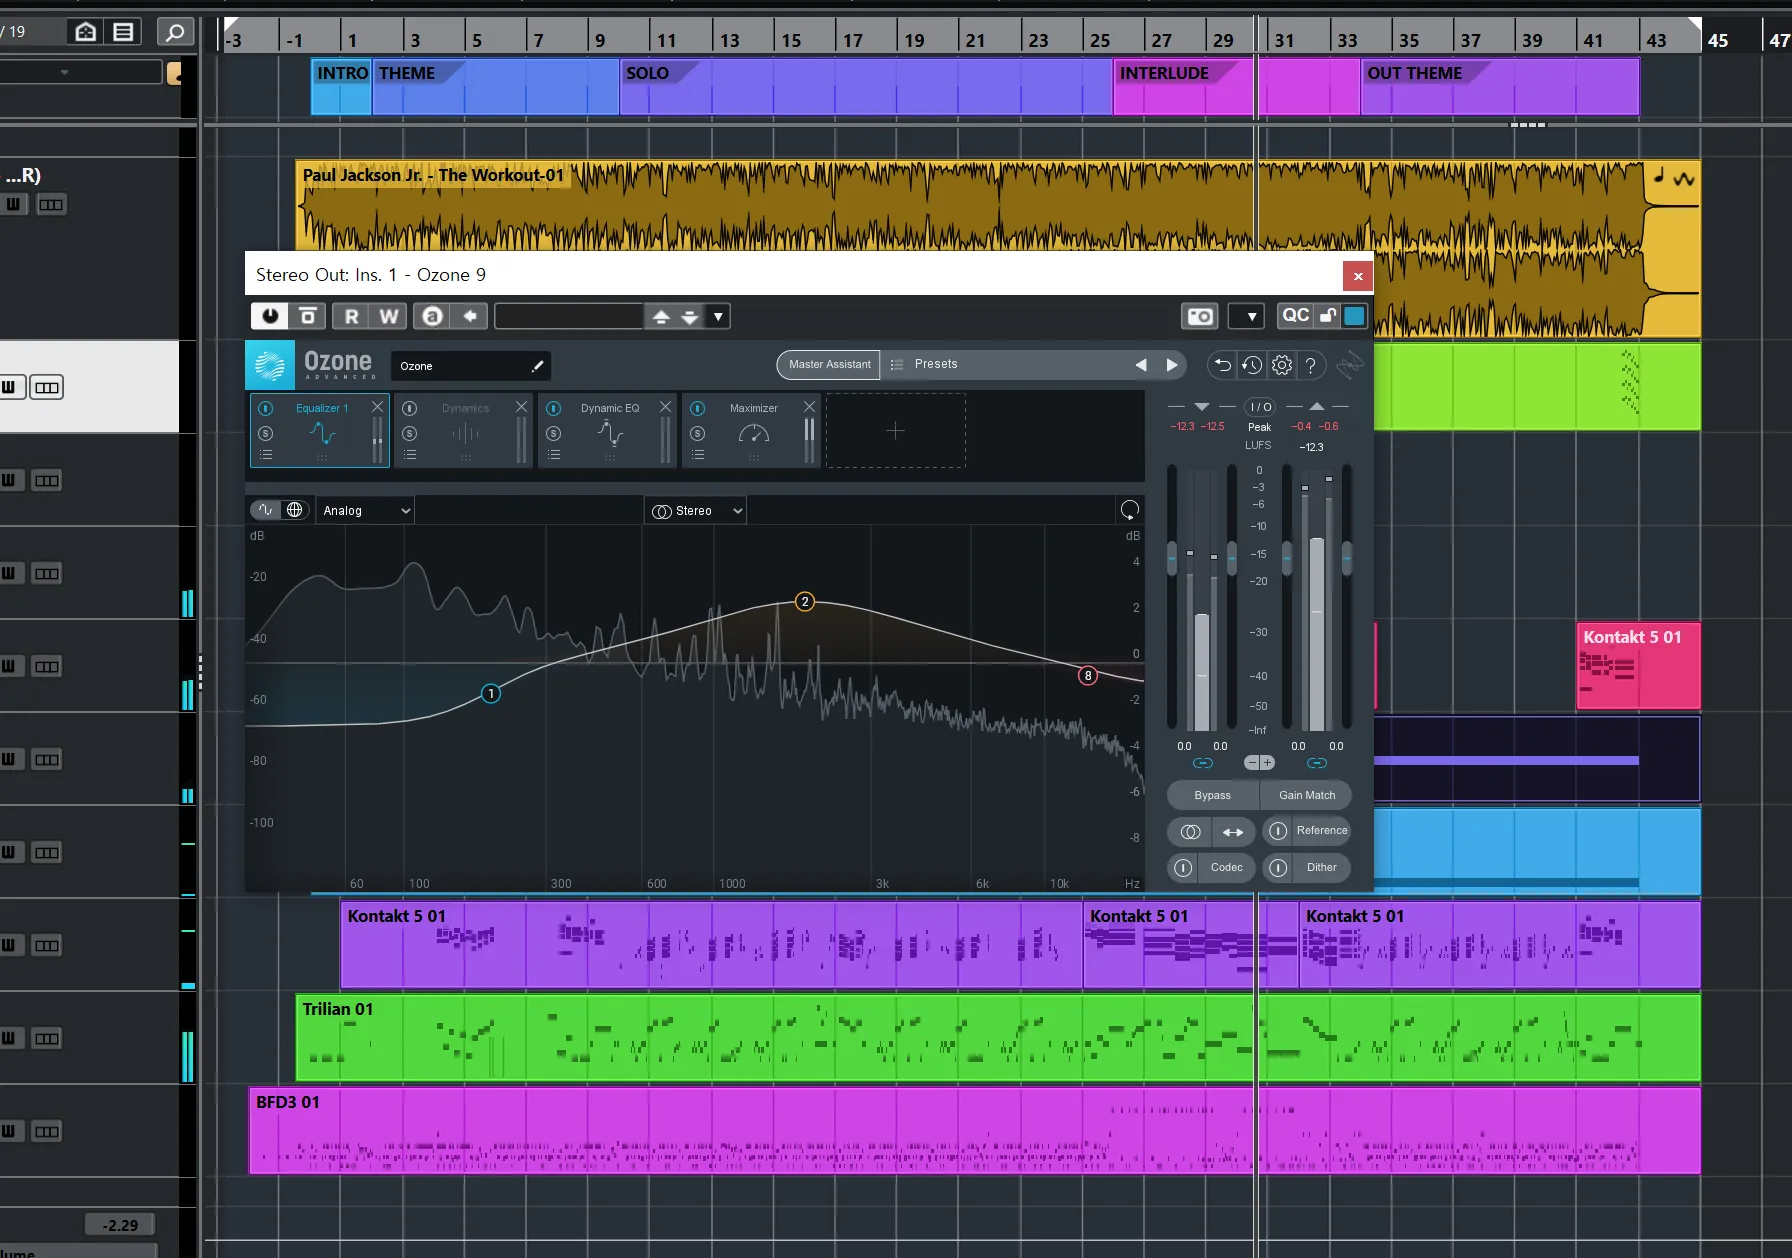Enable Write automation (W) for the plug-in
This screenshot has width=1792, height=1258.
pyautogui.click(x=388, y=316)
